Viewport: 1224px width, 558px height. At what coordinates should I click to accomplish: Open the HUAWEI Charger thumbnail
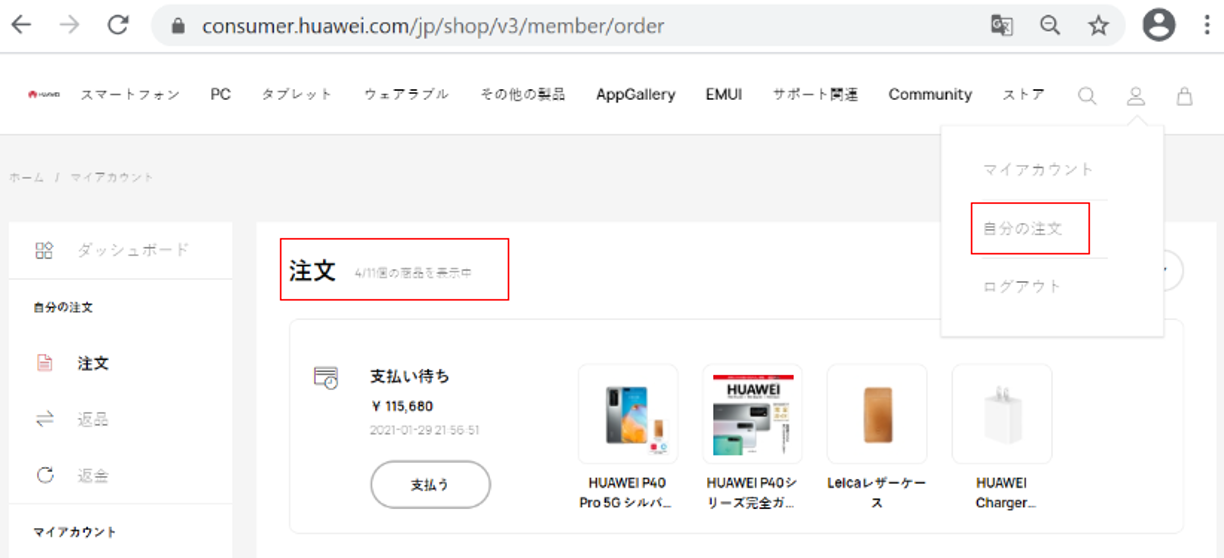[x=1002, y=414]
